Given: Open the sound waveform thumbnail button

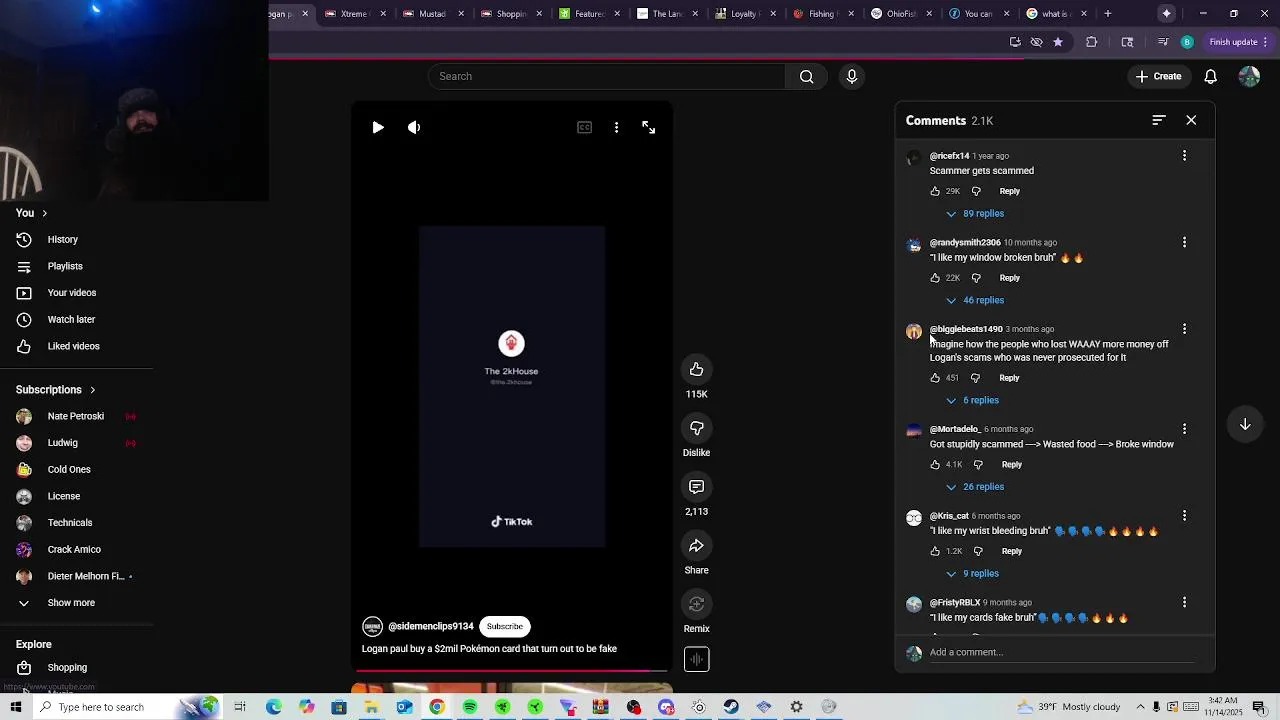Looking at the screenshot, I should click(x=697, y=659).
